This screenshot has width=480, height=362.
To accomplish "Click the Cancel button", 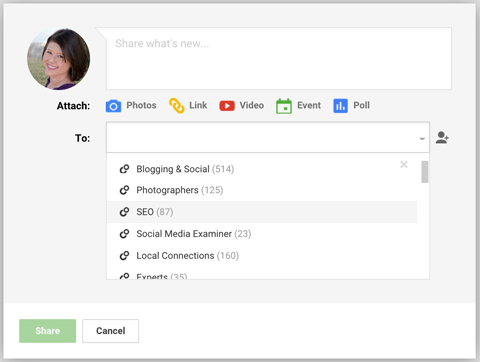I will pos(111,331).
